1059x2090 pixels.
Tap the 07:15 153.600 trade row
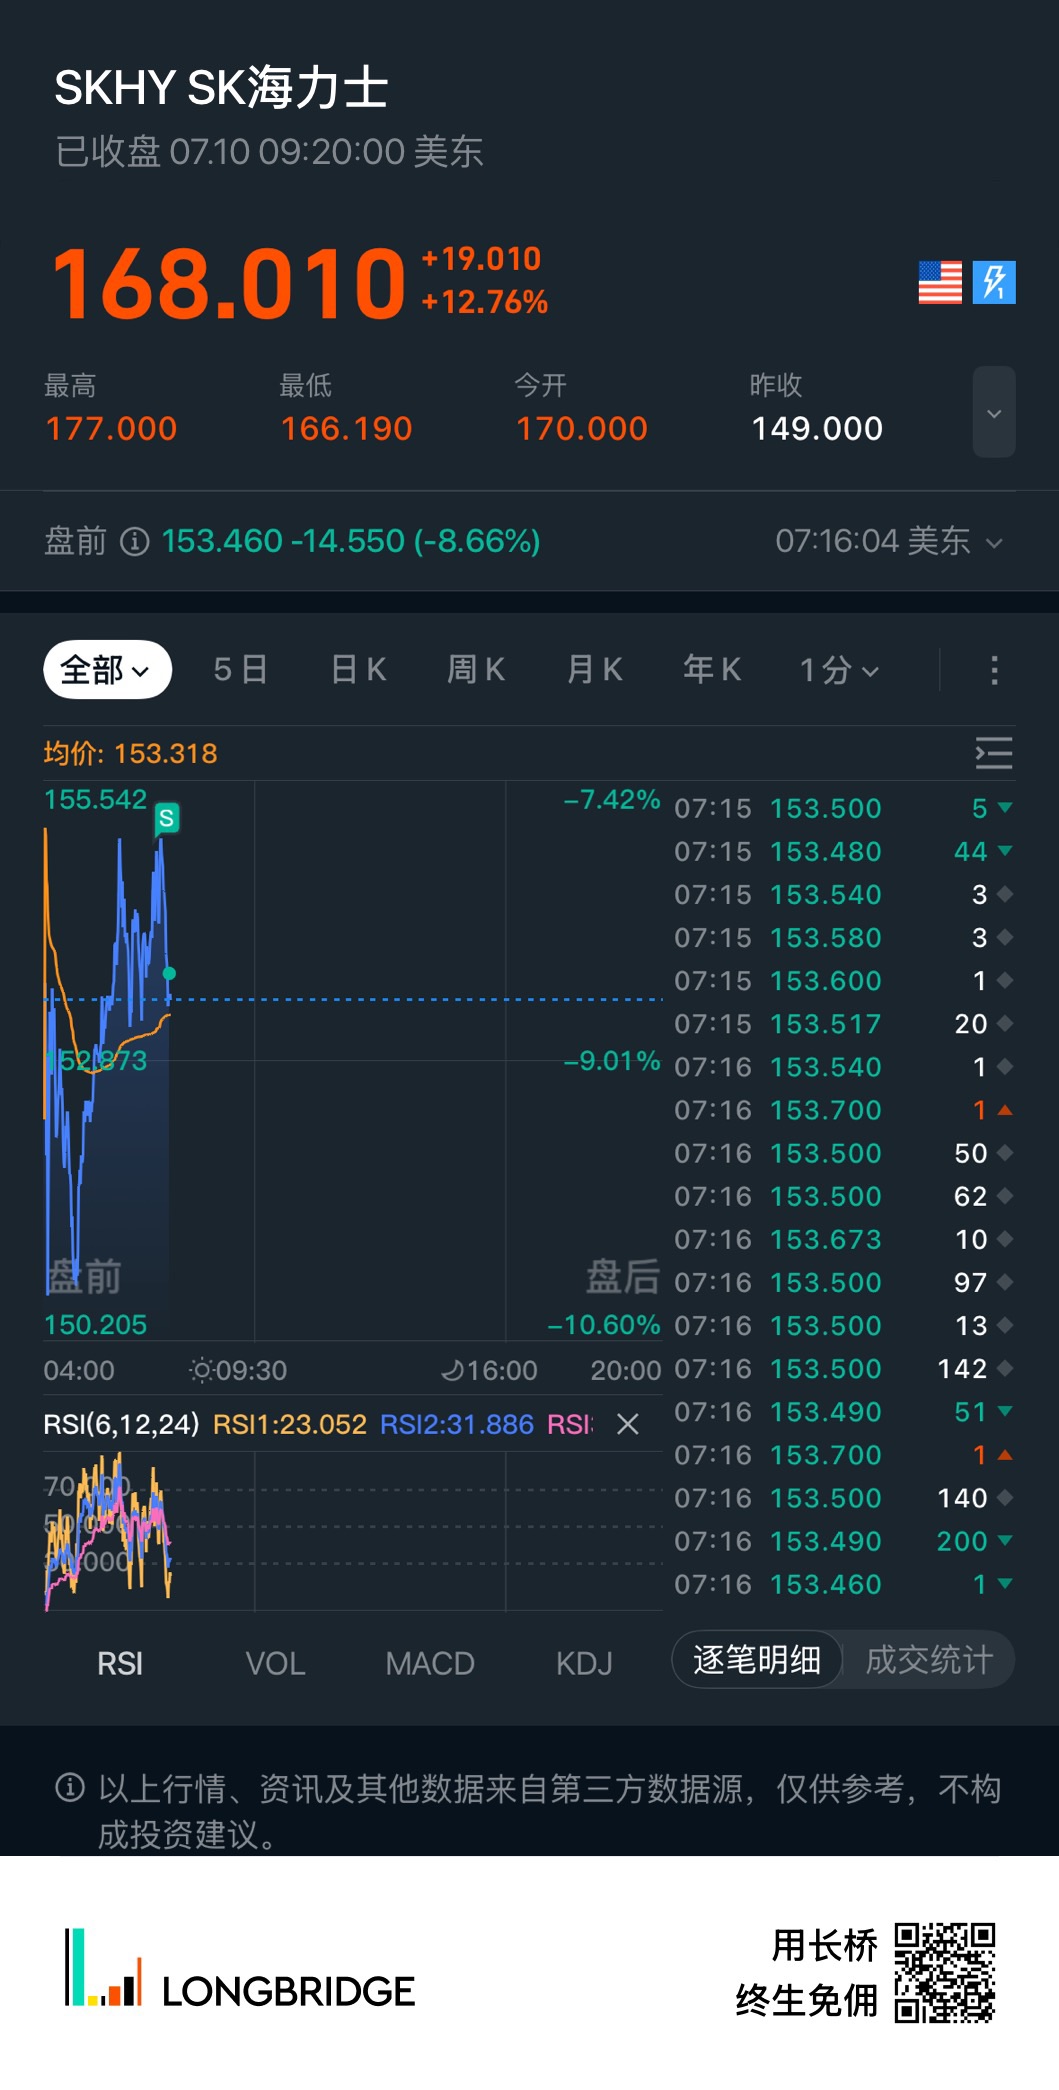(843, 981)
